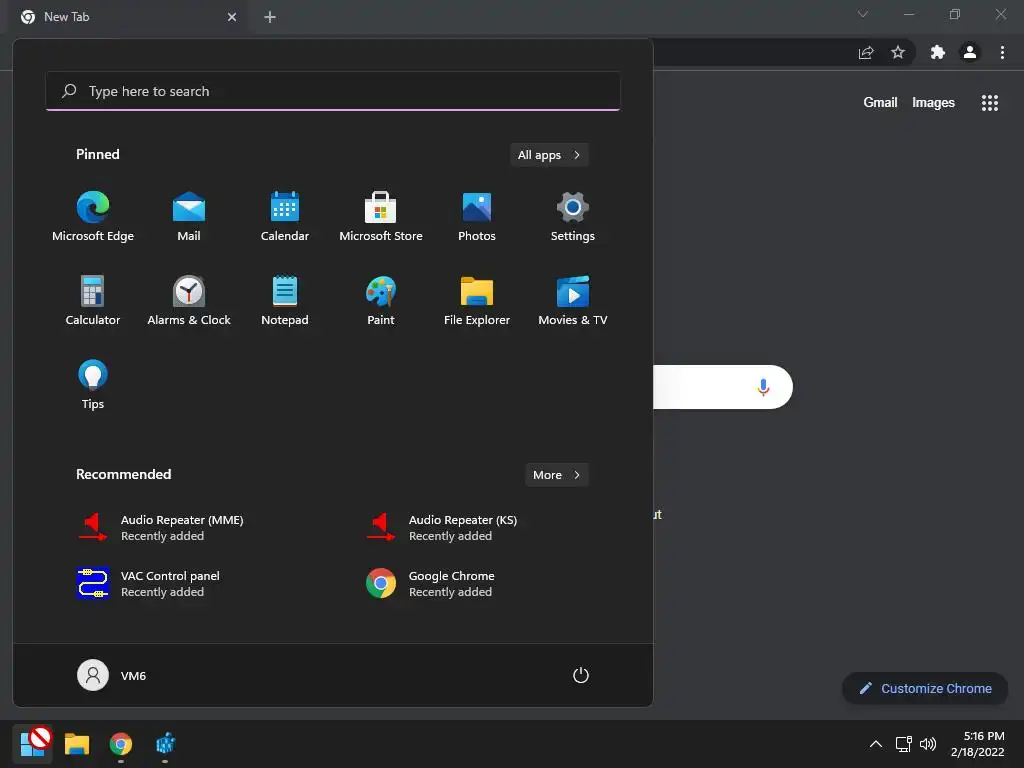This screenshot has width=1024, height=768.
Task: Launch the Photos app
Action: tap(477, 217)
